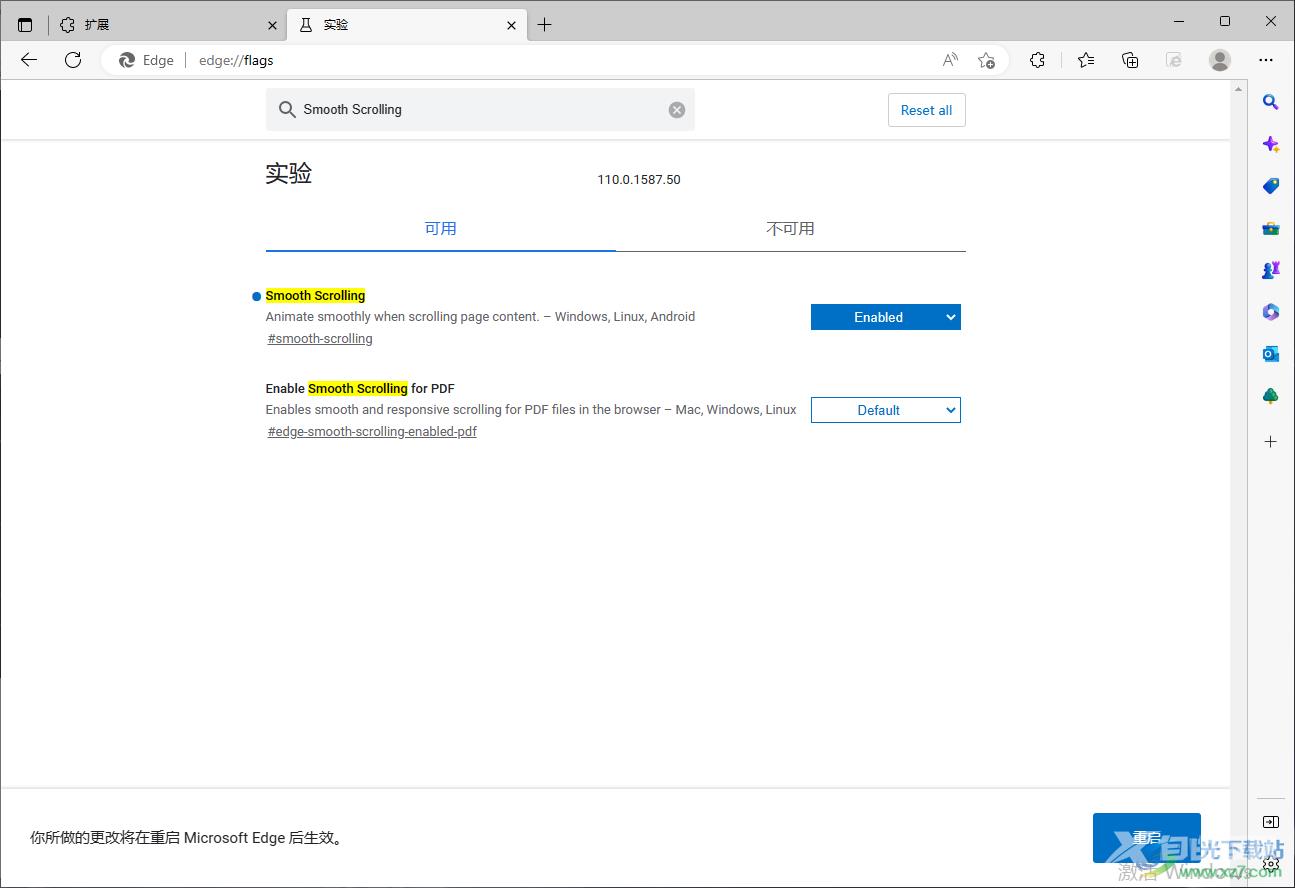Click the Reset all button
1295x888 pixels.
pos(926,110)
